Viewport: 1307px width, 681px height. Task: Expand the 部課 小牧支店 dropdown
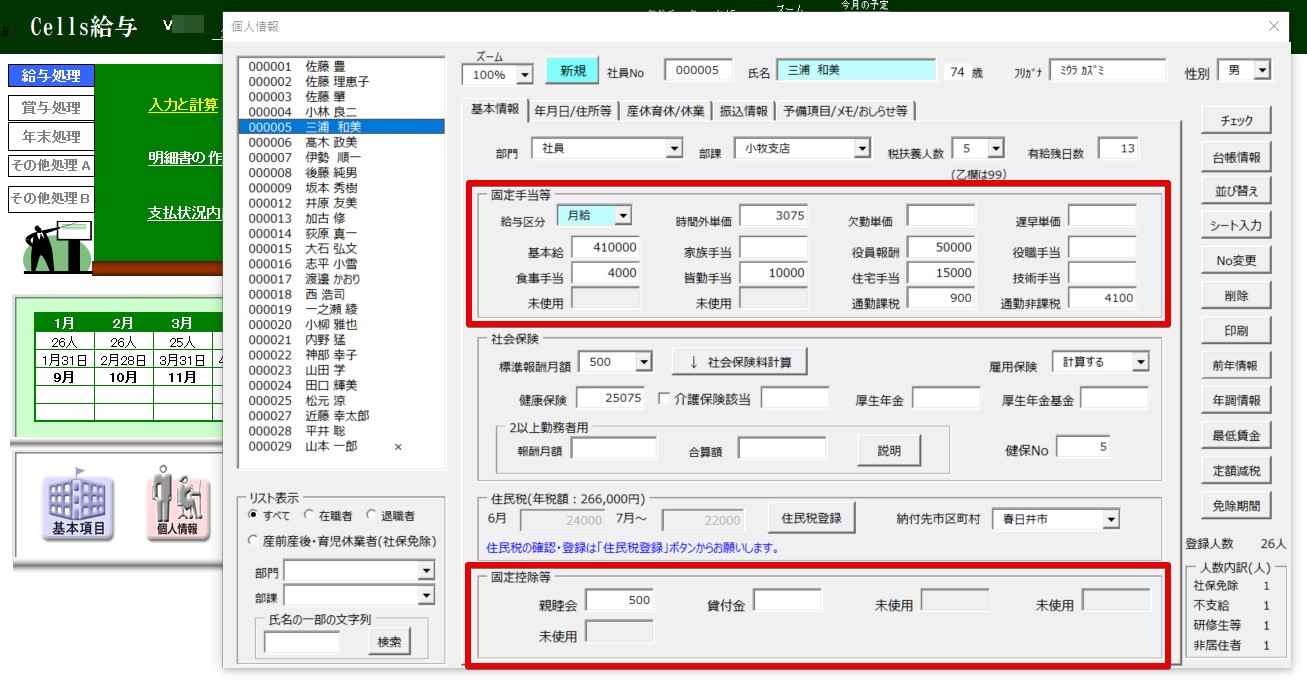tap(861, 149)
